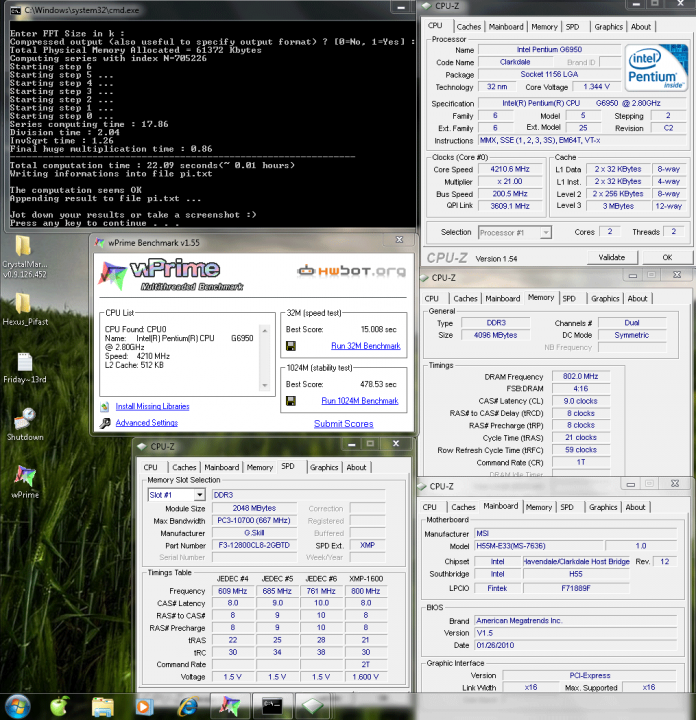
Task: Click the Windows Start orb
Action: click(x=17, y=706)
